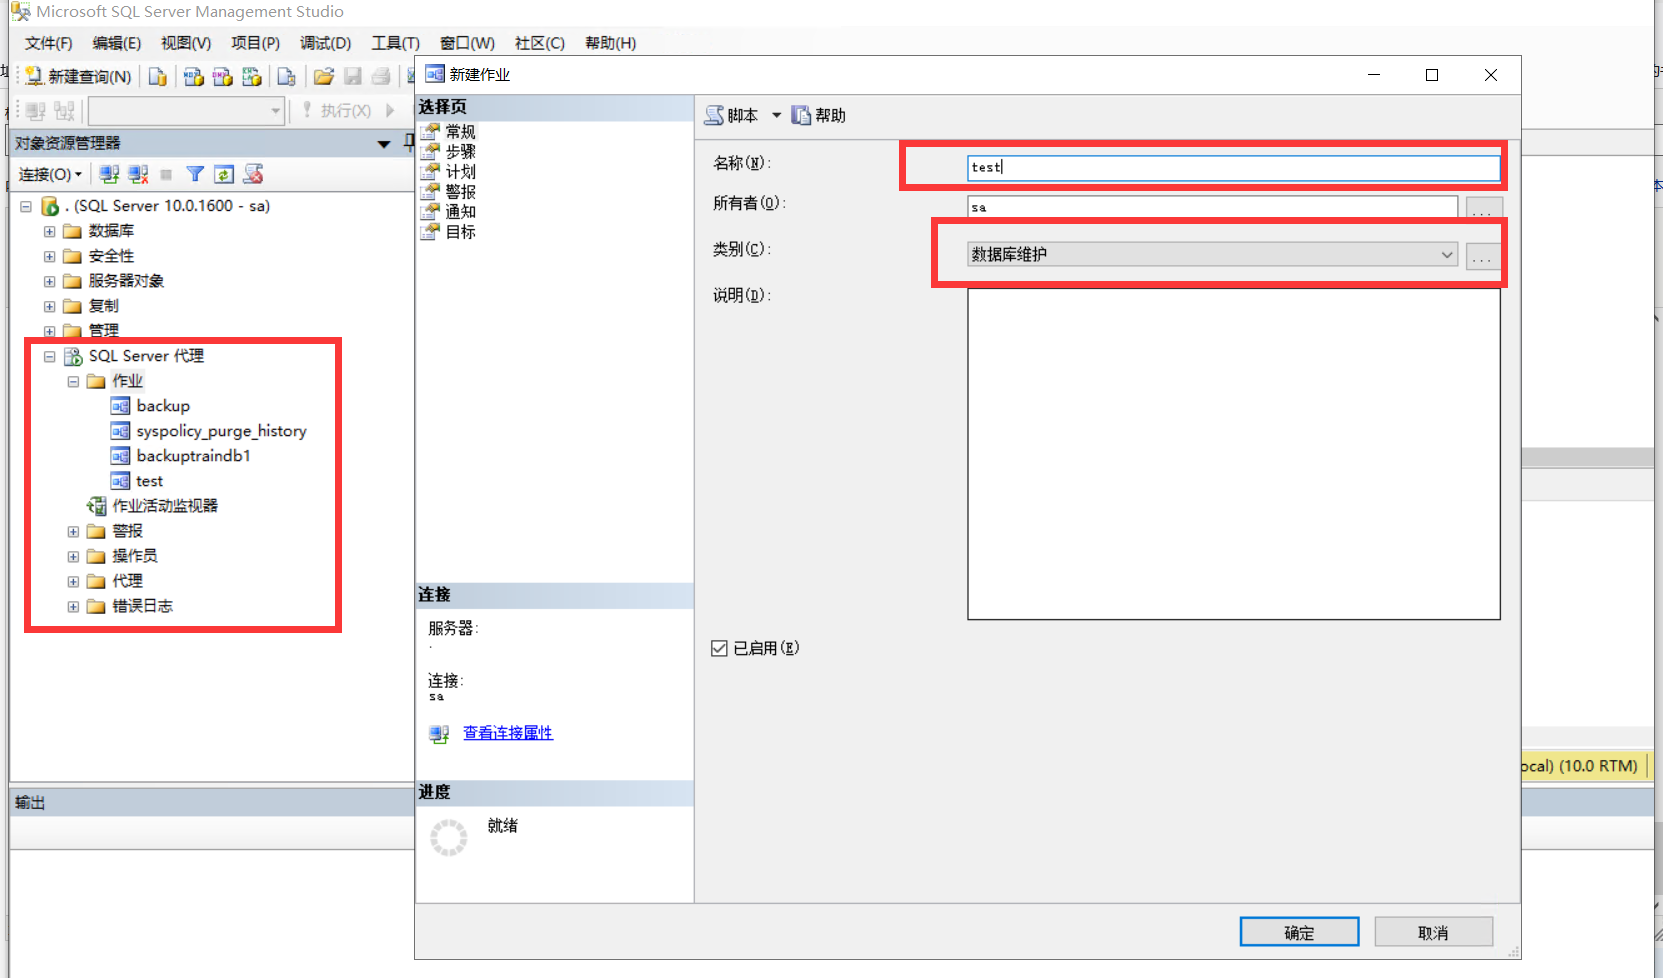Image resolution: width=1663 pixels, height=978 pixels.
Task: Click the Disconnect server icon
Action: point(138,174)
